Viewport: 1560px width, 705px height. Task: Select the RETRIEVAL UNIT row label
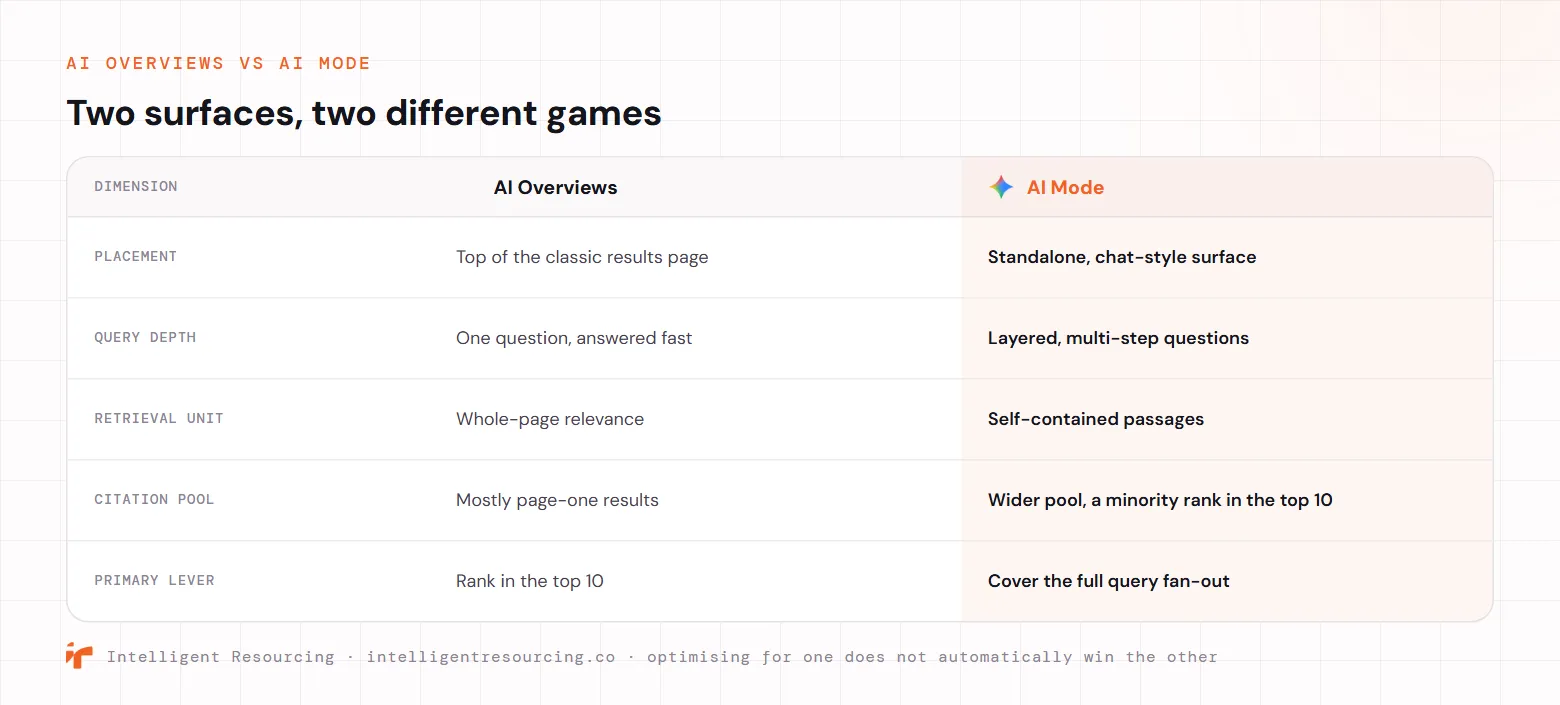(159, 418)
